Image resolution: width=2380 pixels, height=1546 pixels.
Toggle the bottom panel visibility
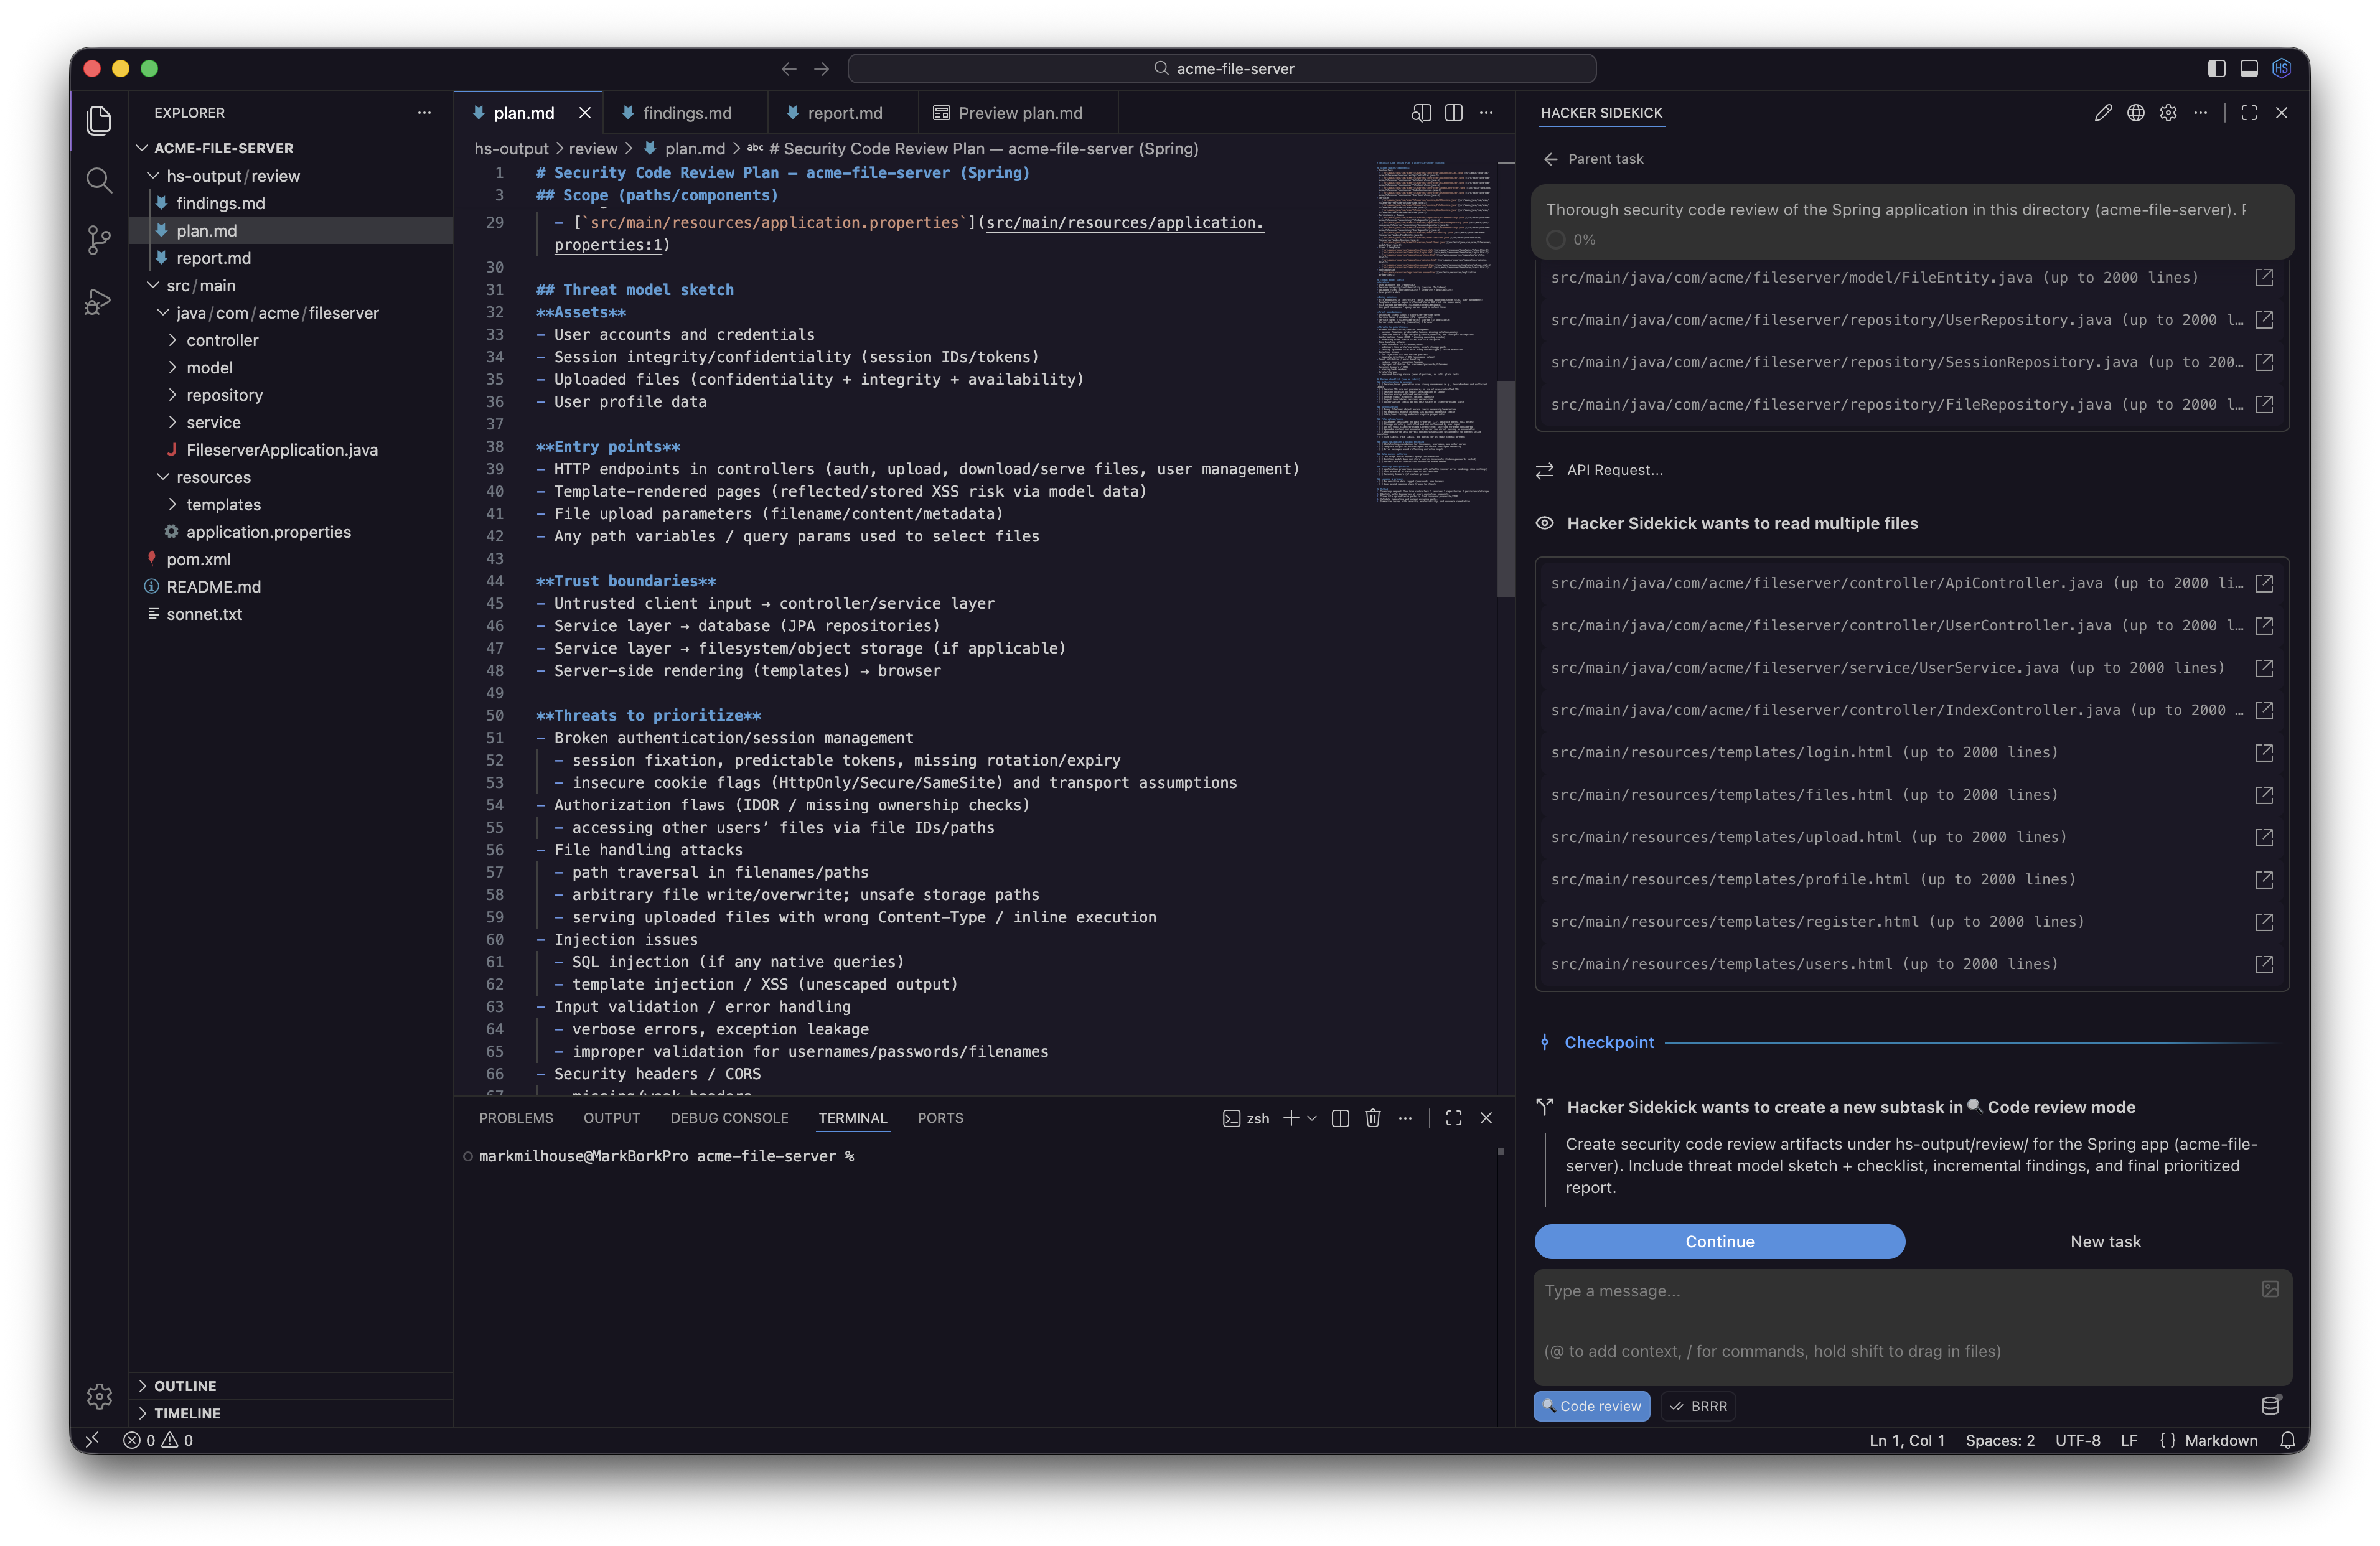[2249, 68]
